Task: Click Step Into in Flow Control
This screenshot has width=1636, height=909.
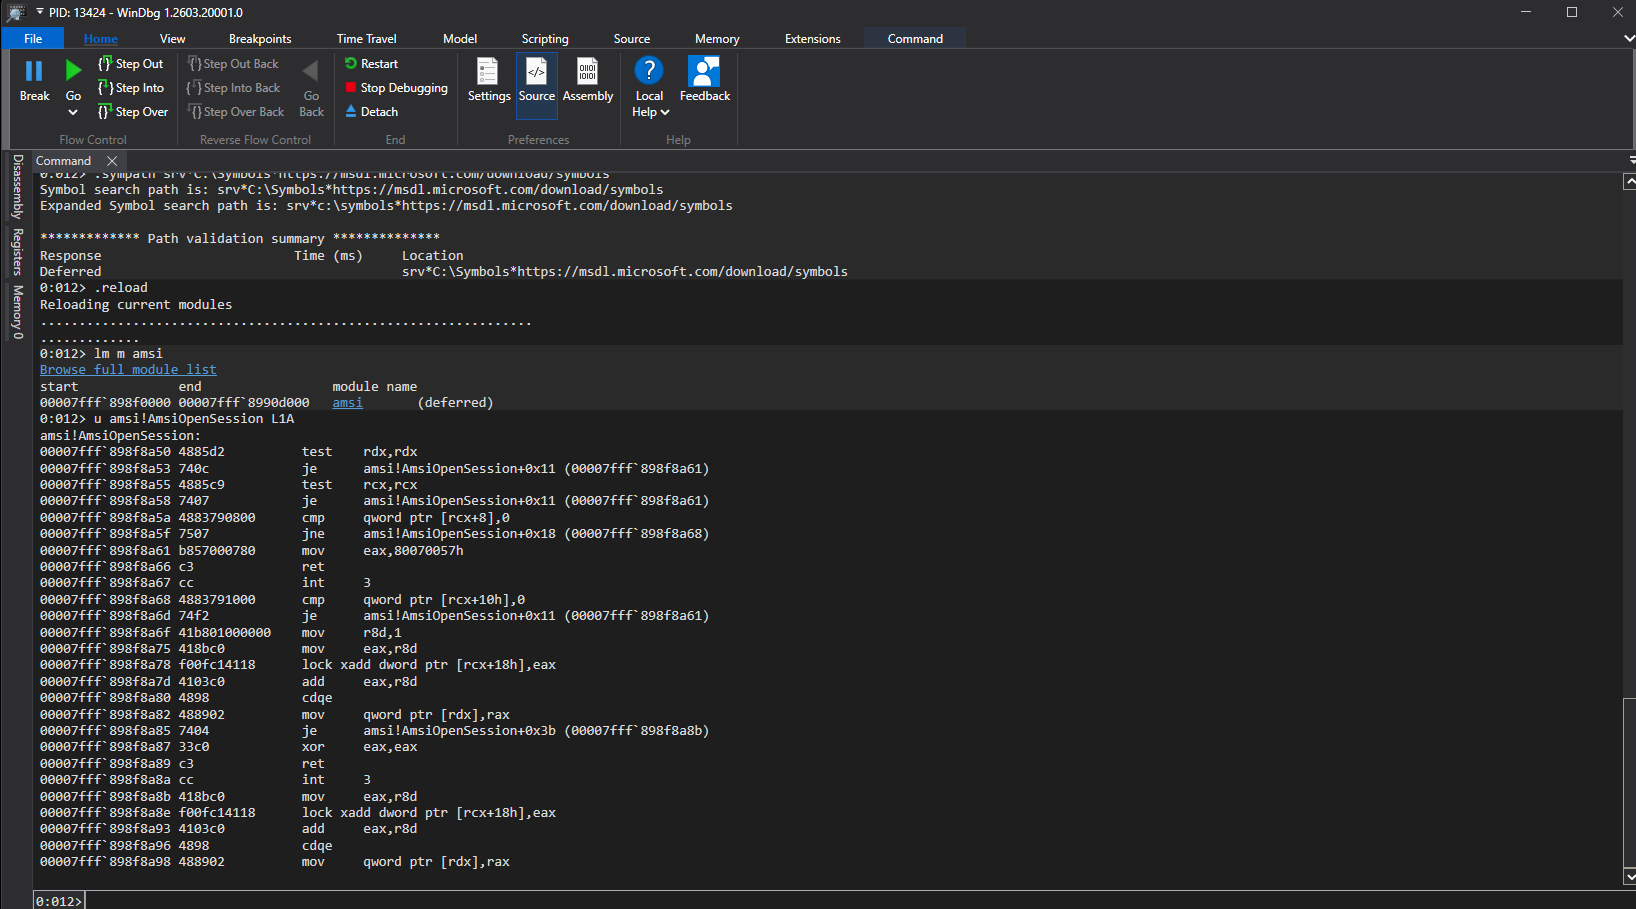Action: click(131, 88)
